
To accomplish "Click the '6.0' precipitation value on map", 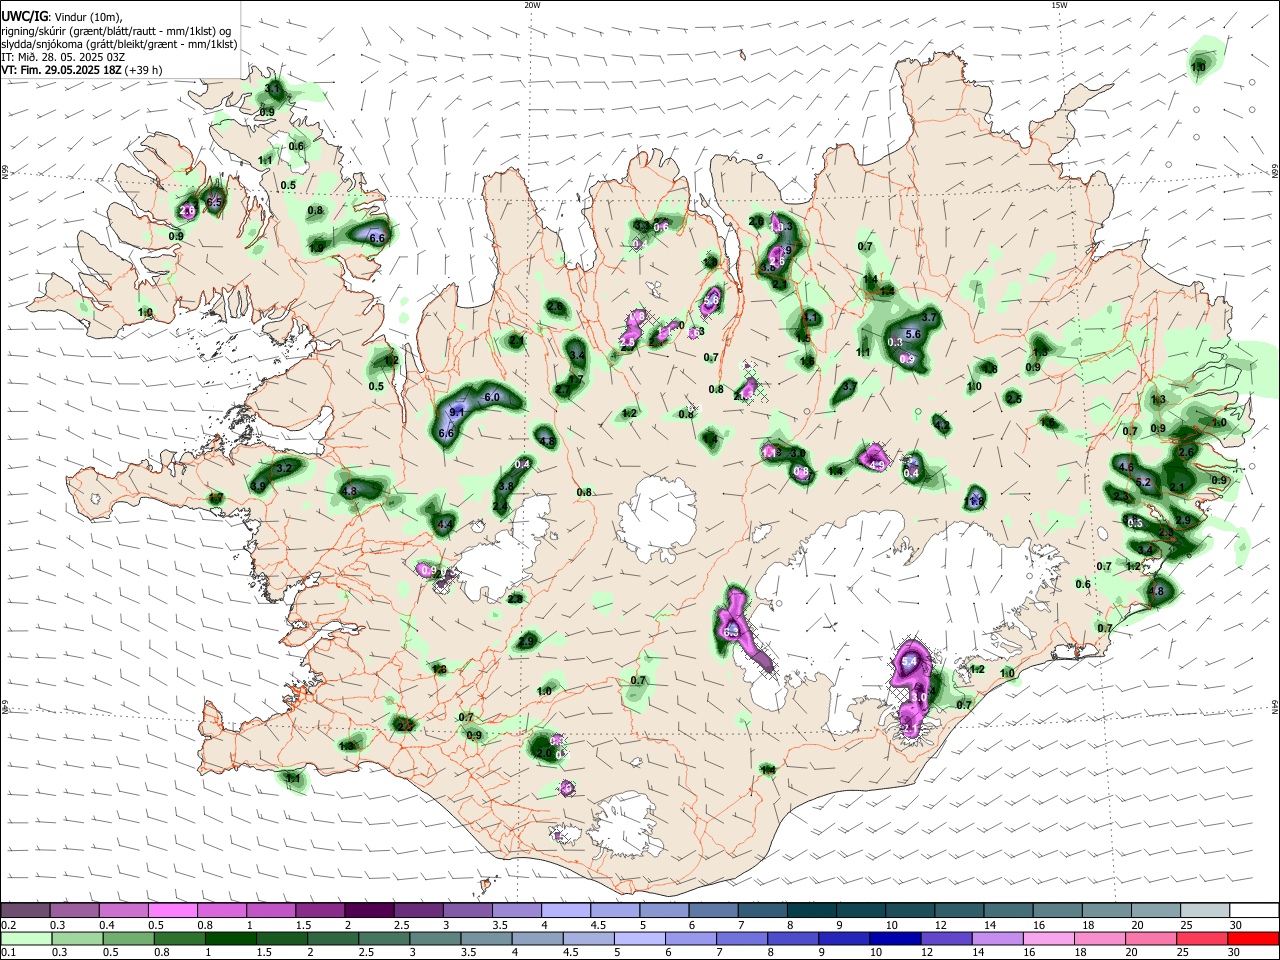I will click(x=492, y=397).
